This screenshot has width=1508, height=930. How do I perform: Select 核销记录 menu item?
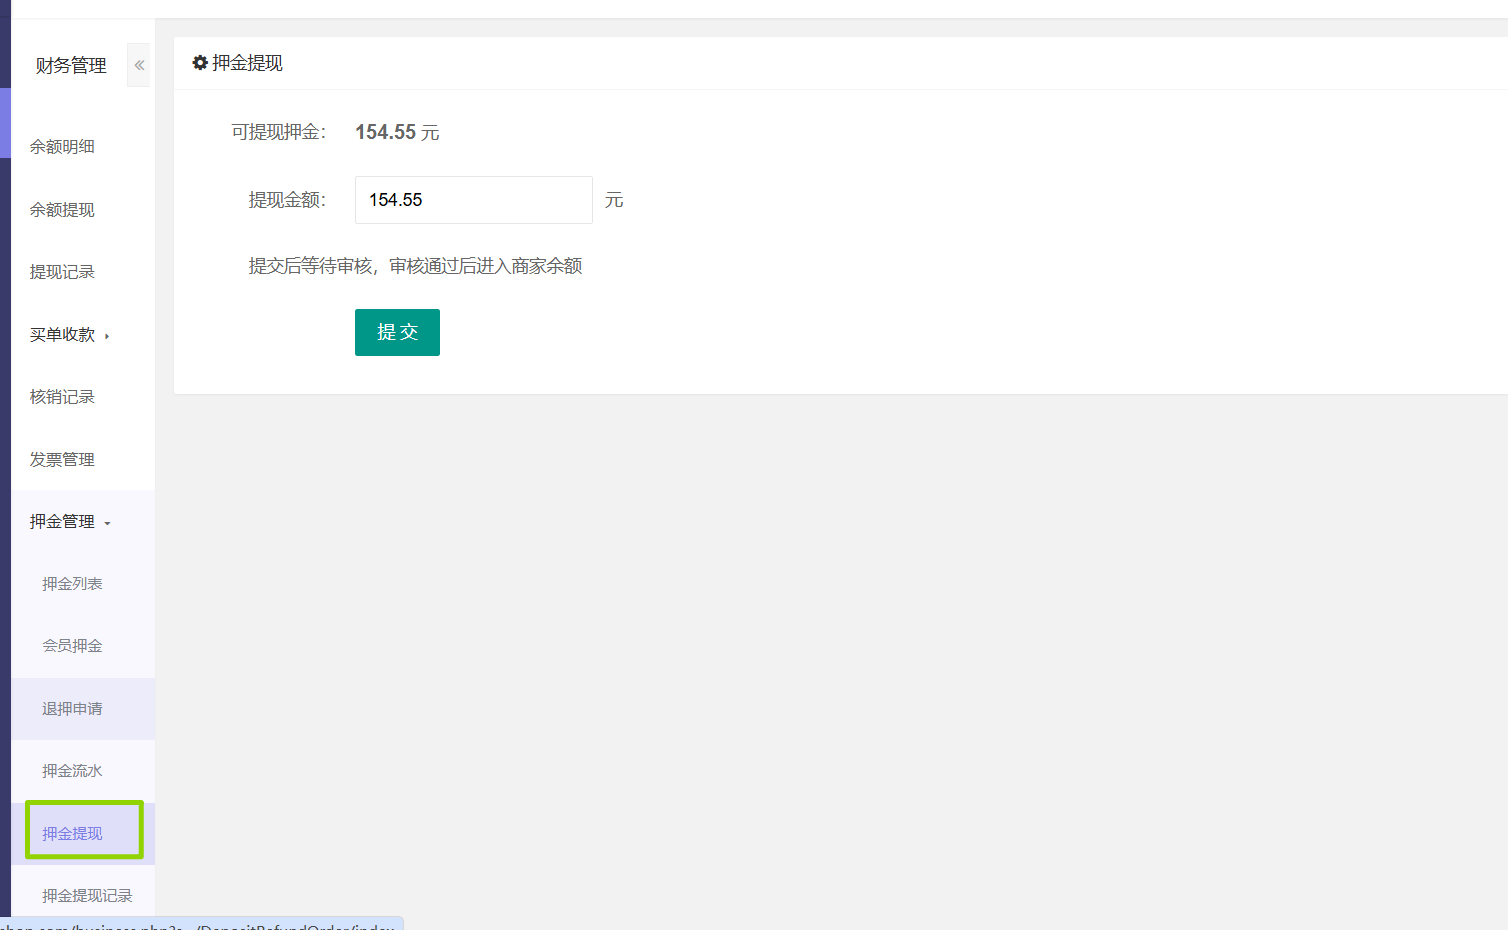point(62,397)
